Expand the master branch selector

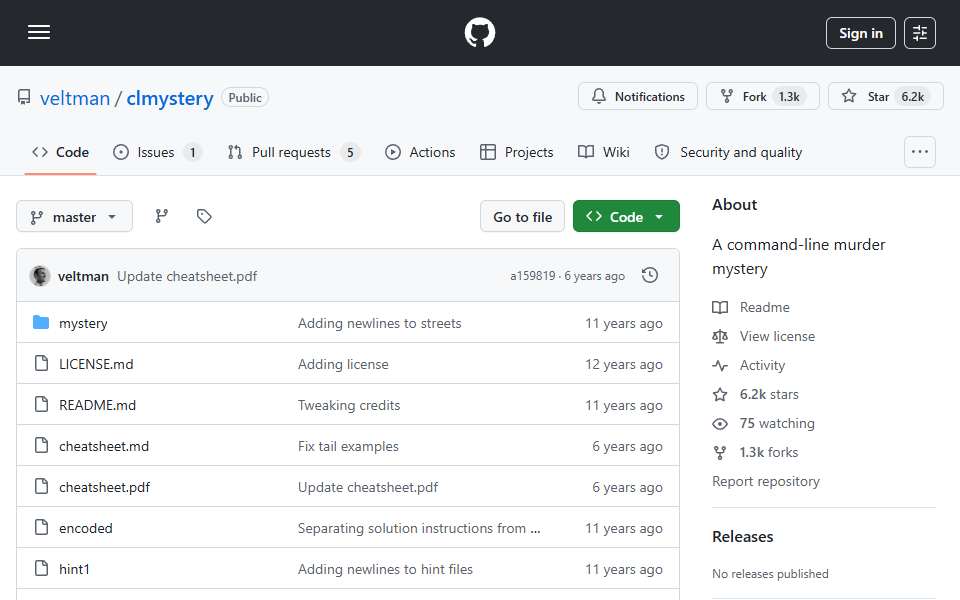coord(74,217)
